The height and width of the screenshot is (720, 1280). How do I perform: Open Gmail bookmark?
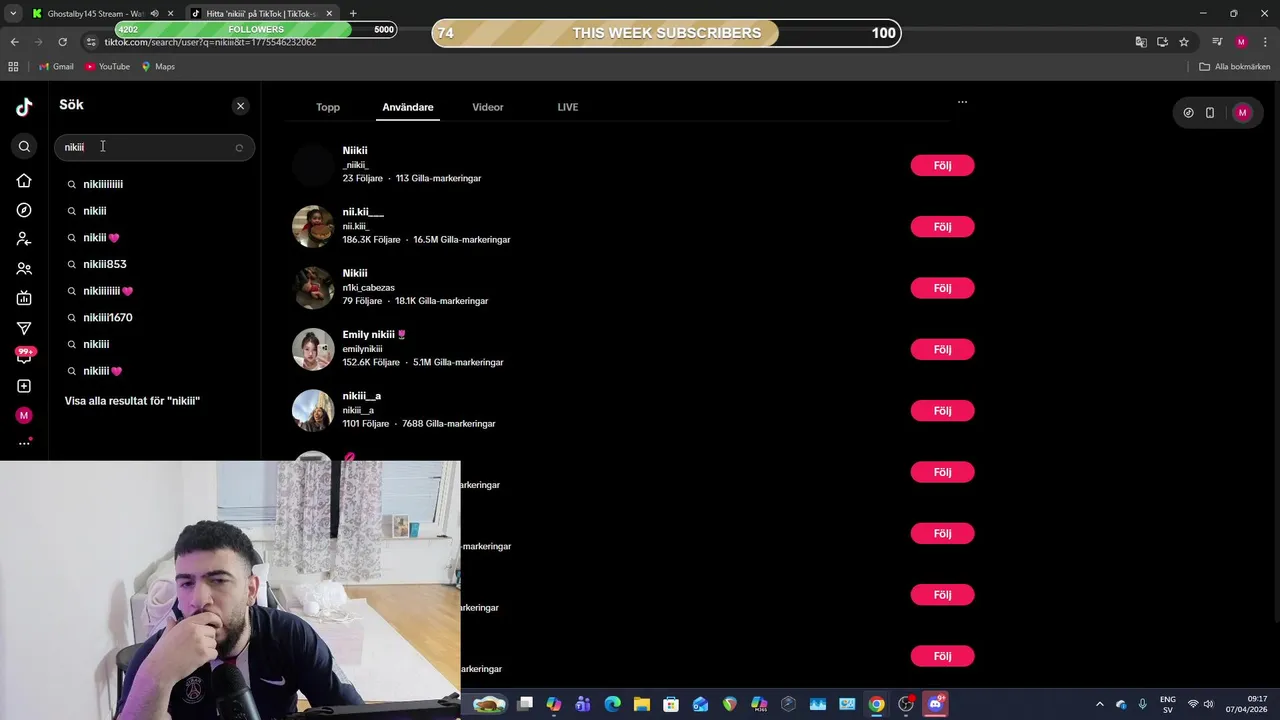56,67
